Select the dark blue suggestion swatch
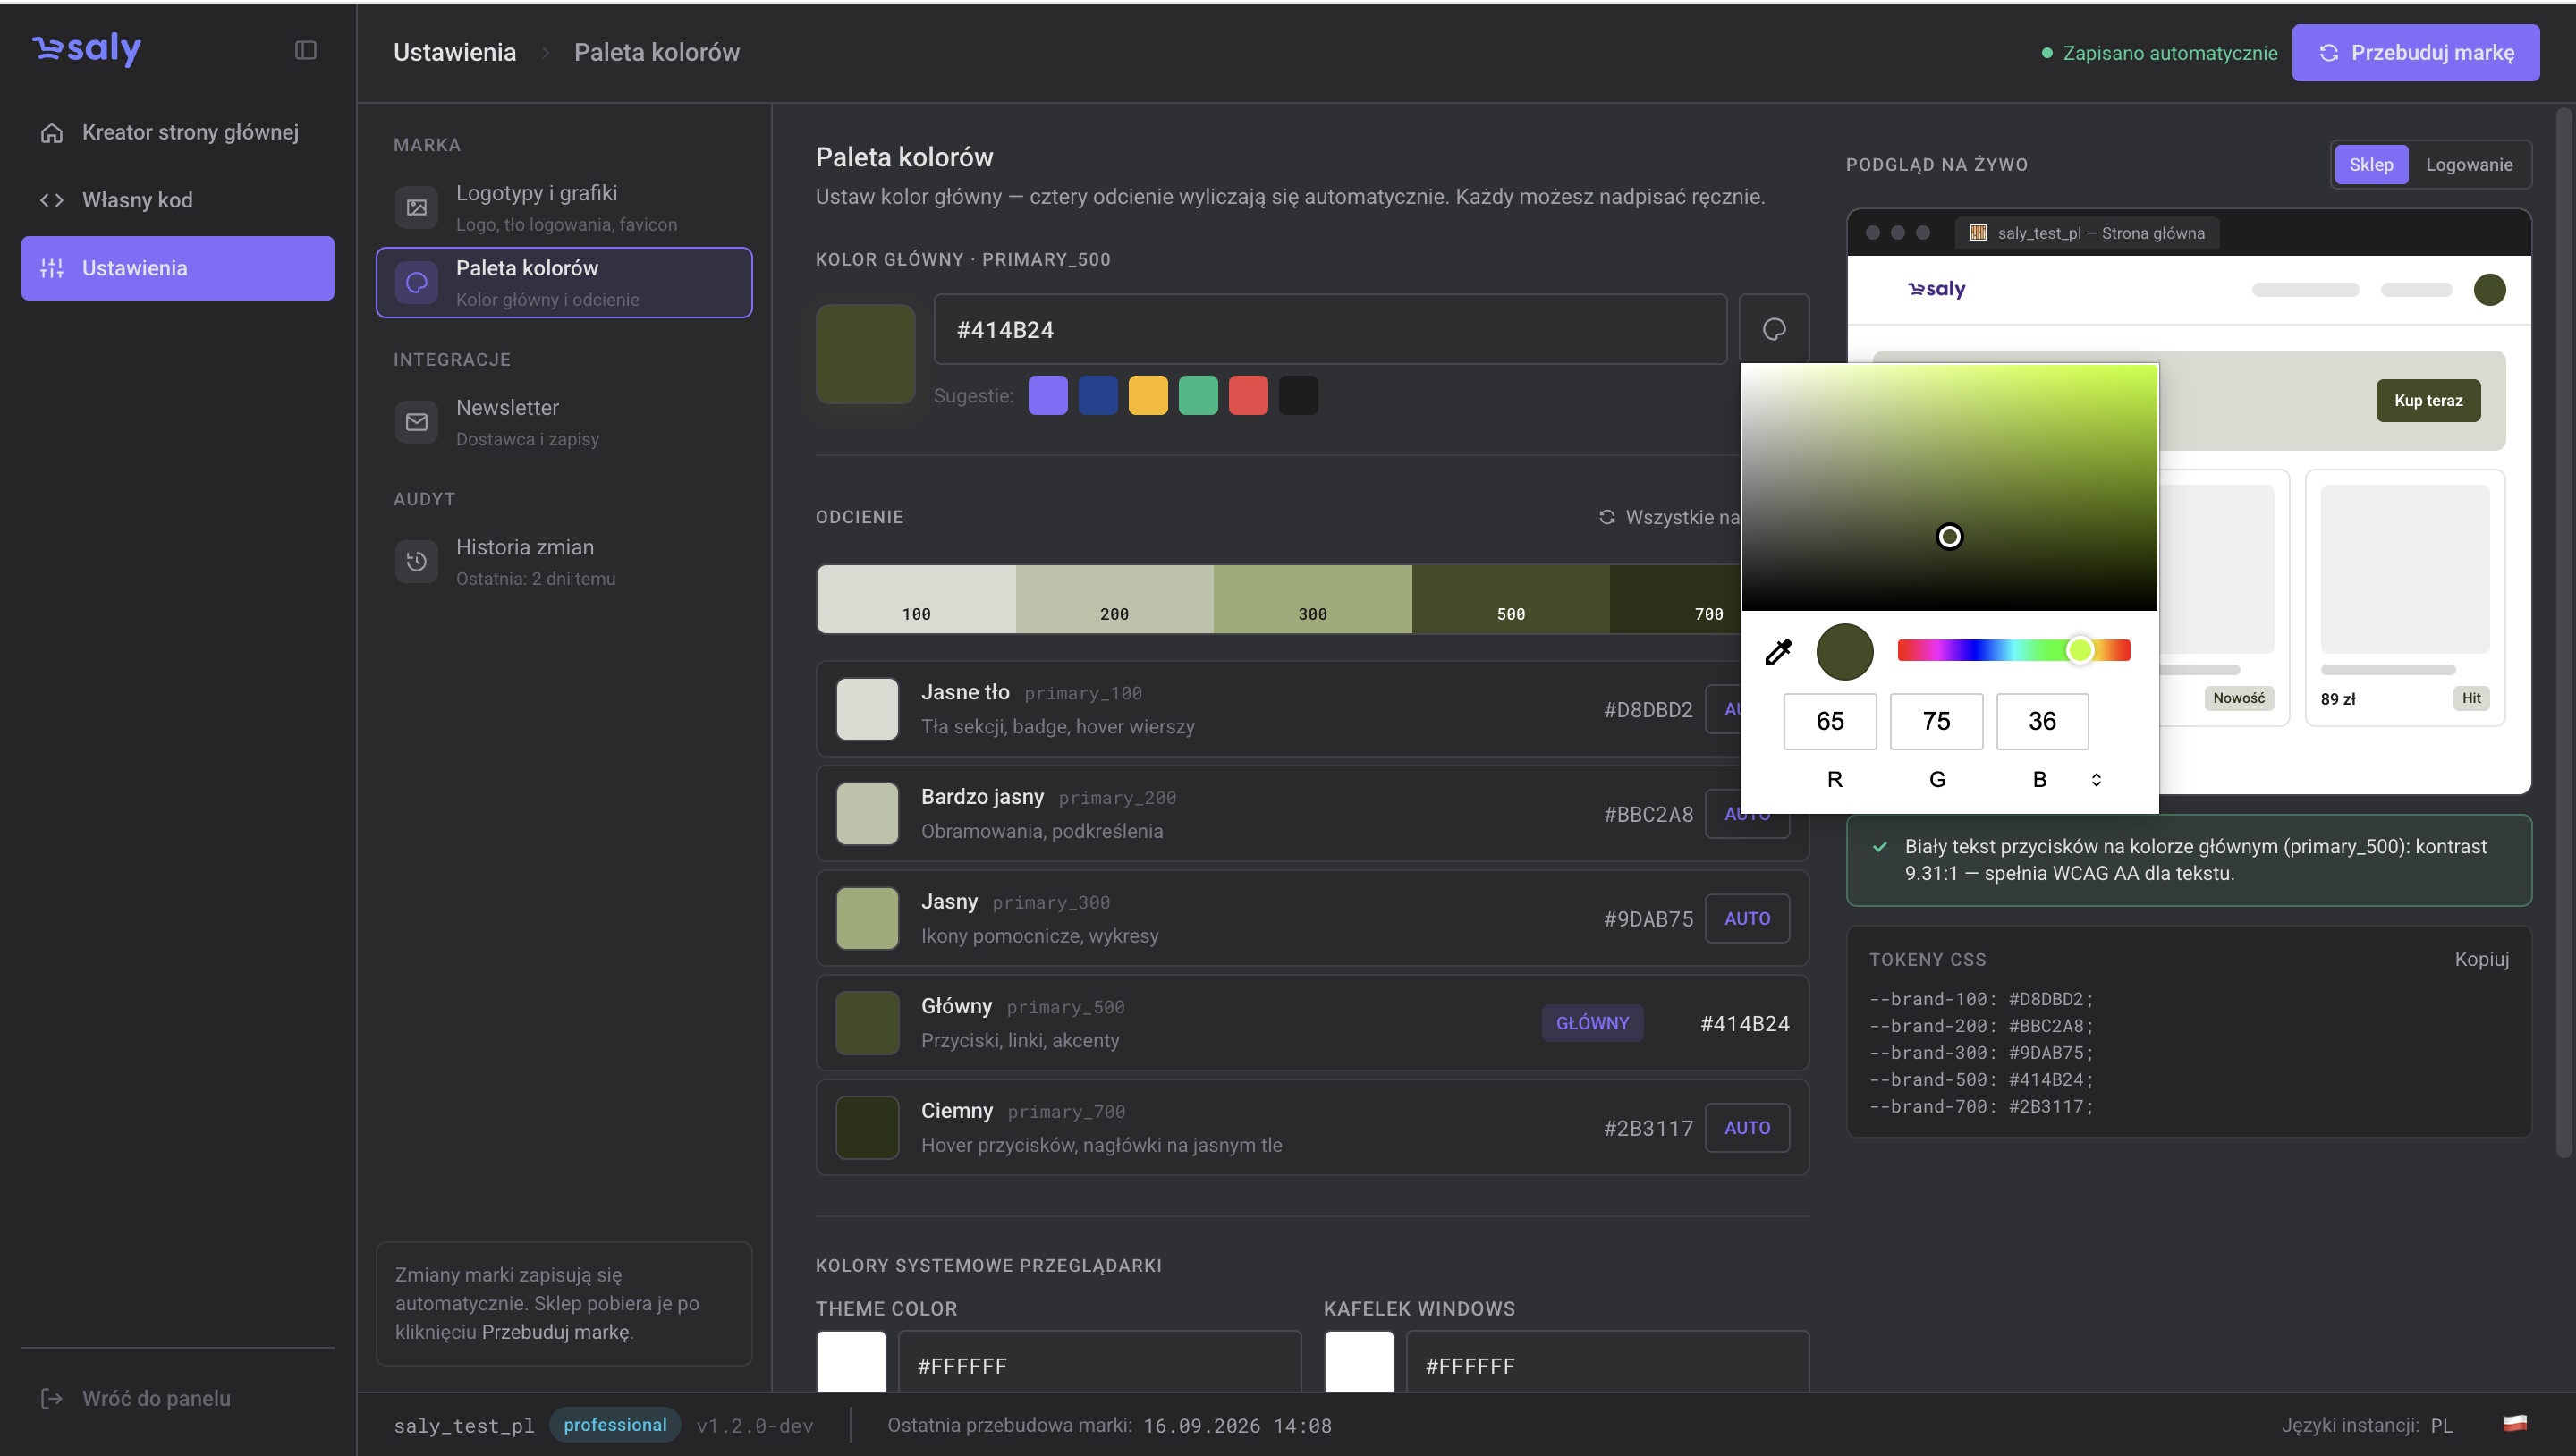 tap(1098, 395)
